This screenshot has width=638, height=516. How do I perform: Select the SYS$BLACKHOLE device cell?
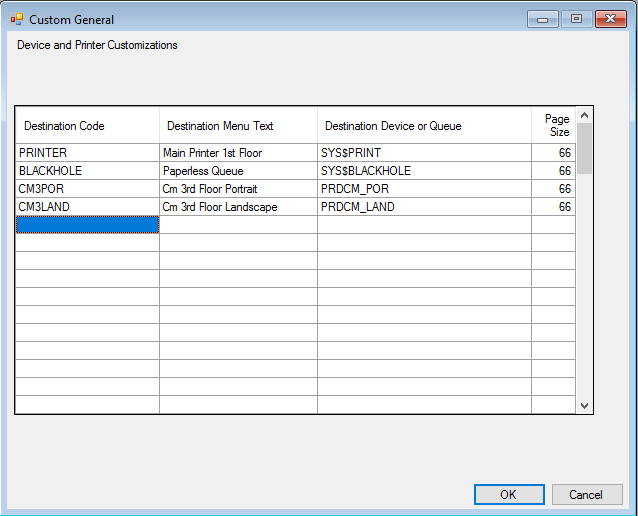pos(424,171)
